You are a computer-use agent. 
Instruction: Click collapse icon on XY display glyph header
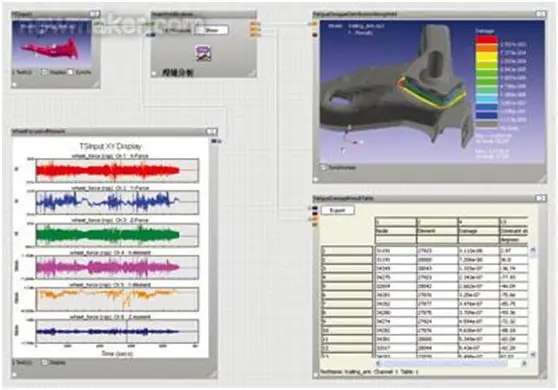[x=212, y=132]
